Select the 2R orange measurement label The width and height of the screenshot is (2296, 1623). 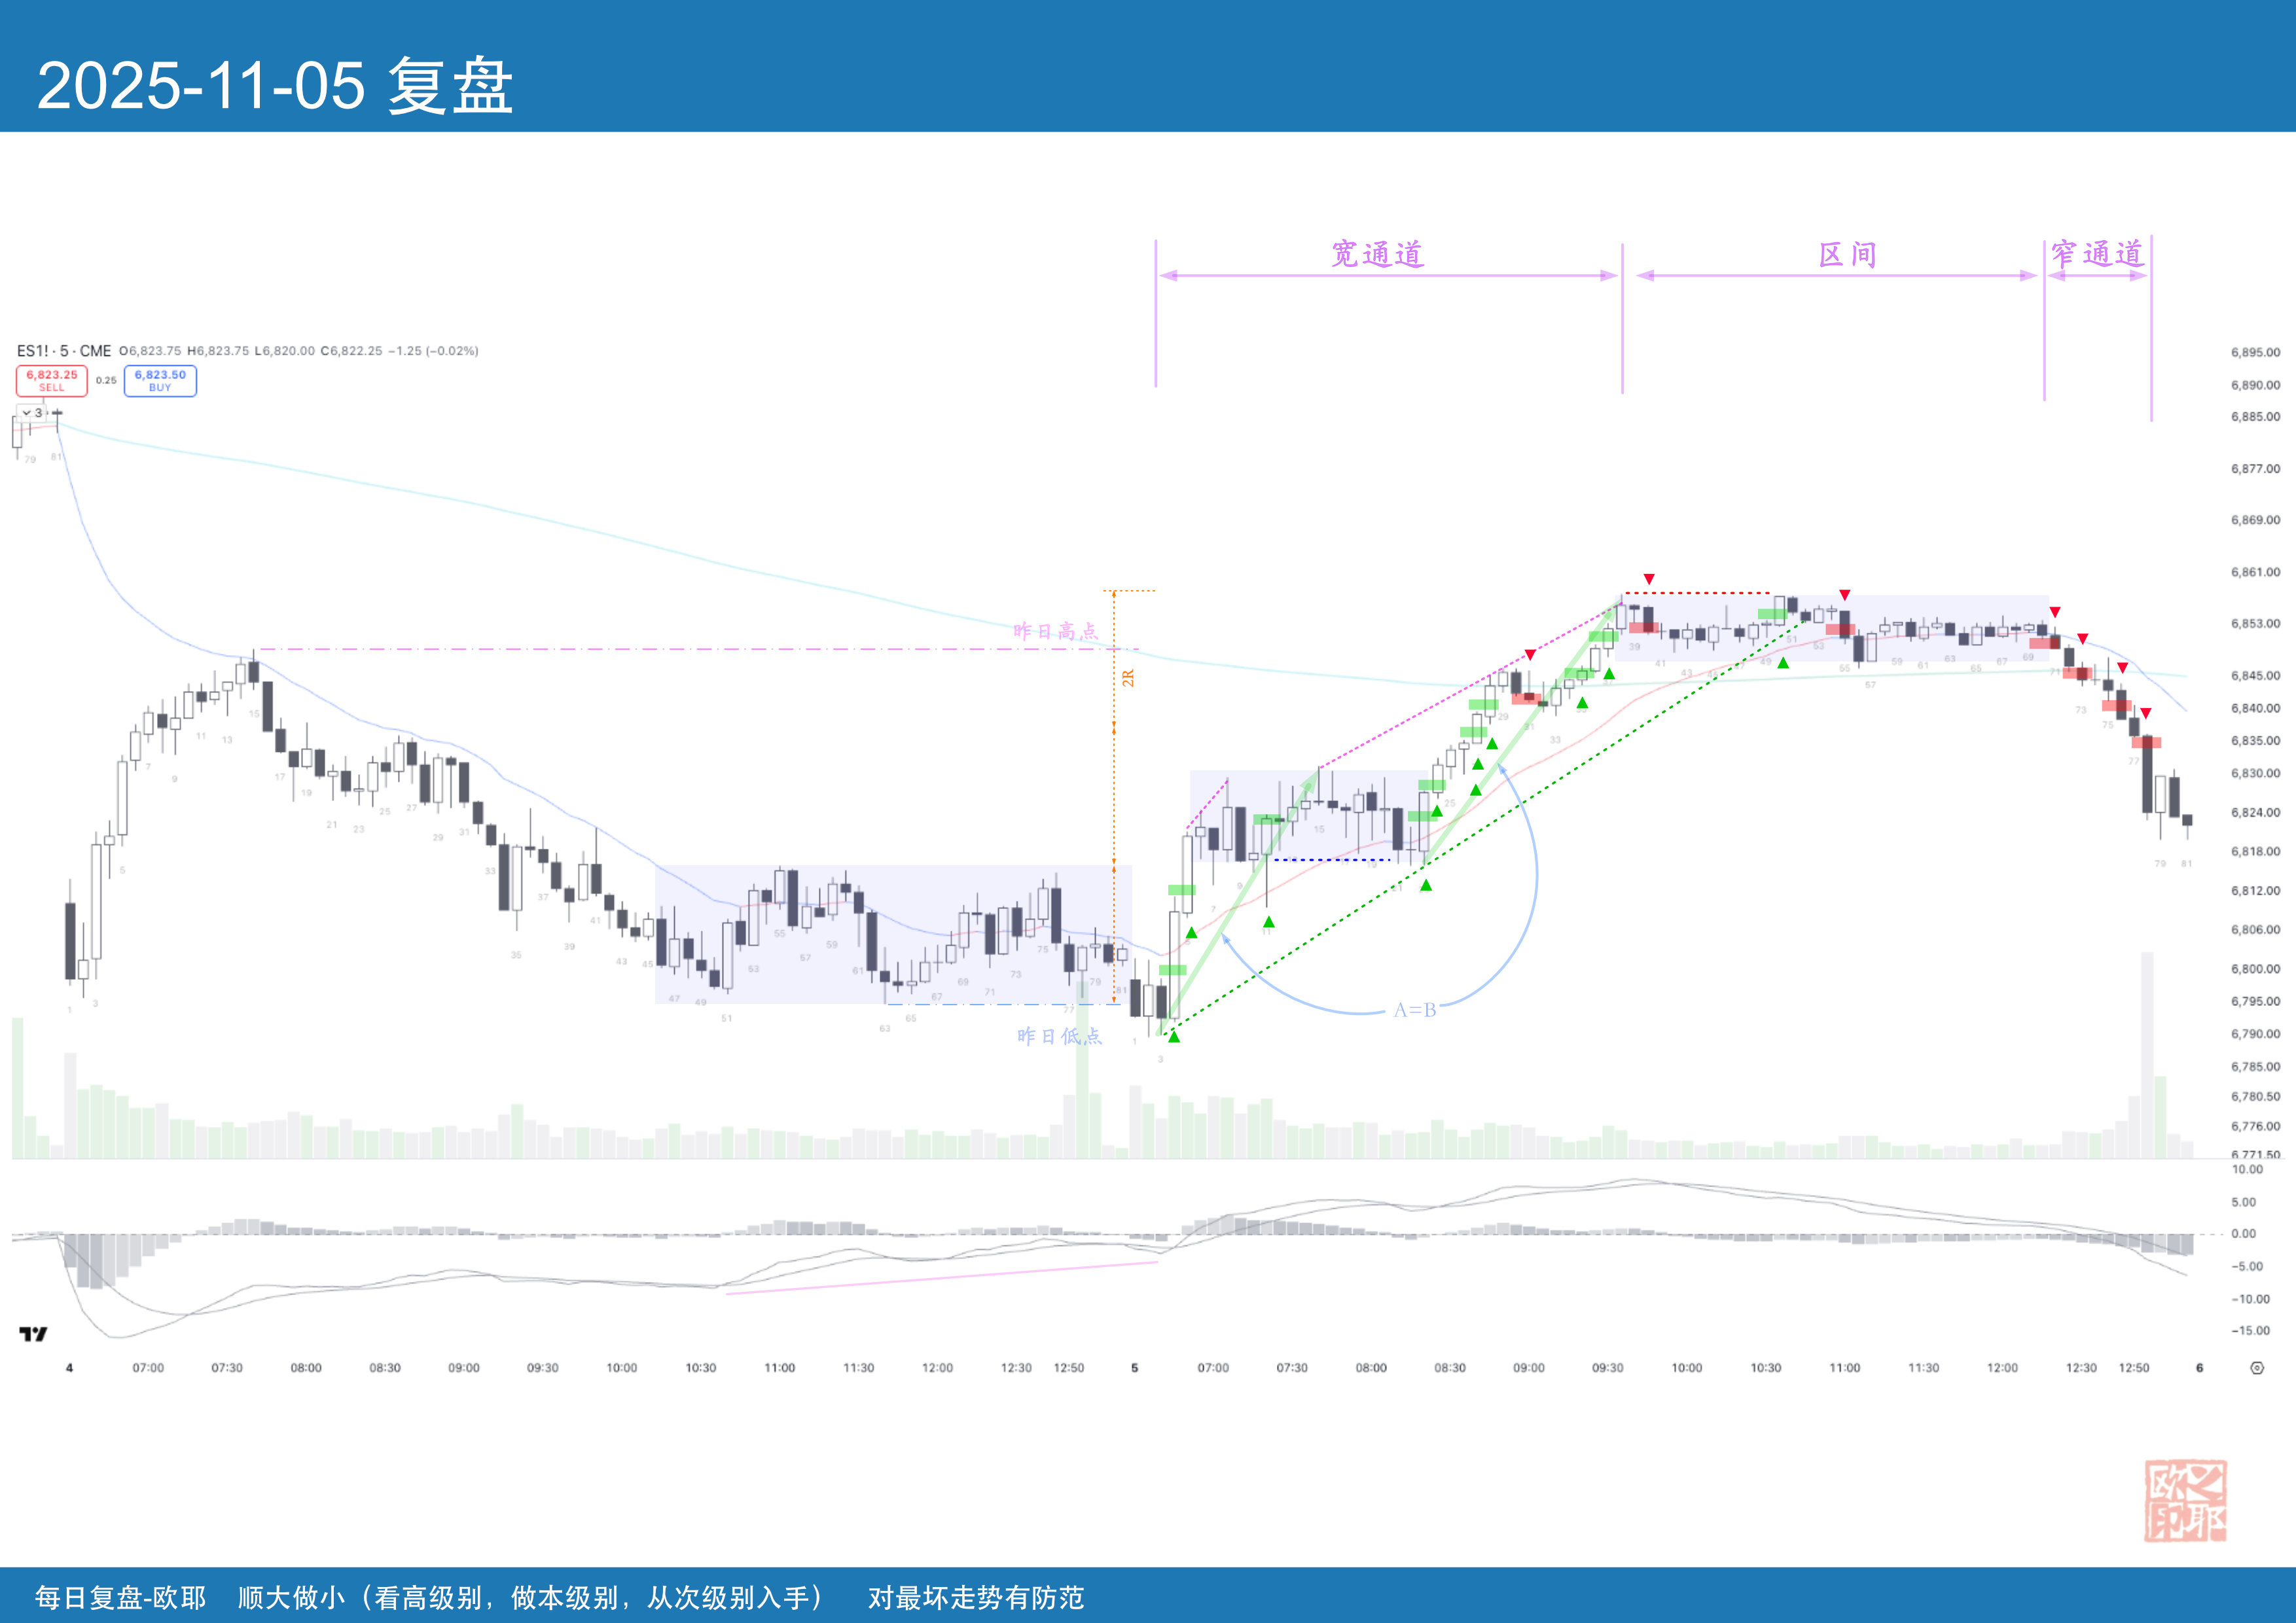[x=1128, y=678]
